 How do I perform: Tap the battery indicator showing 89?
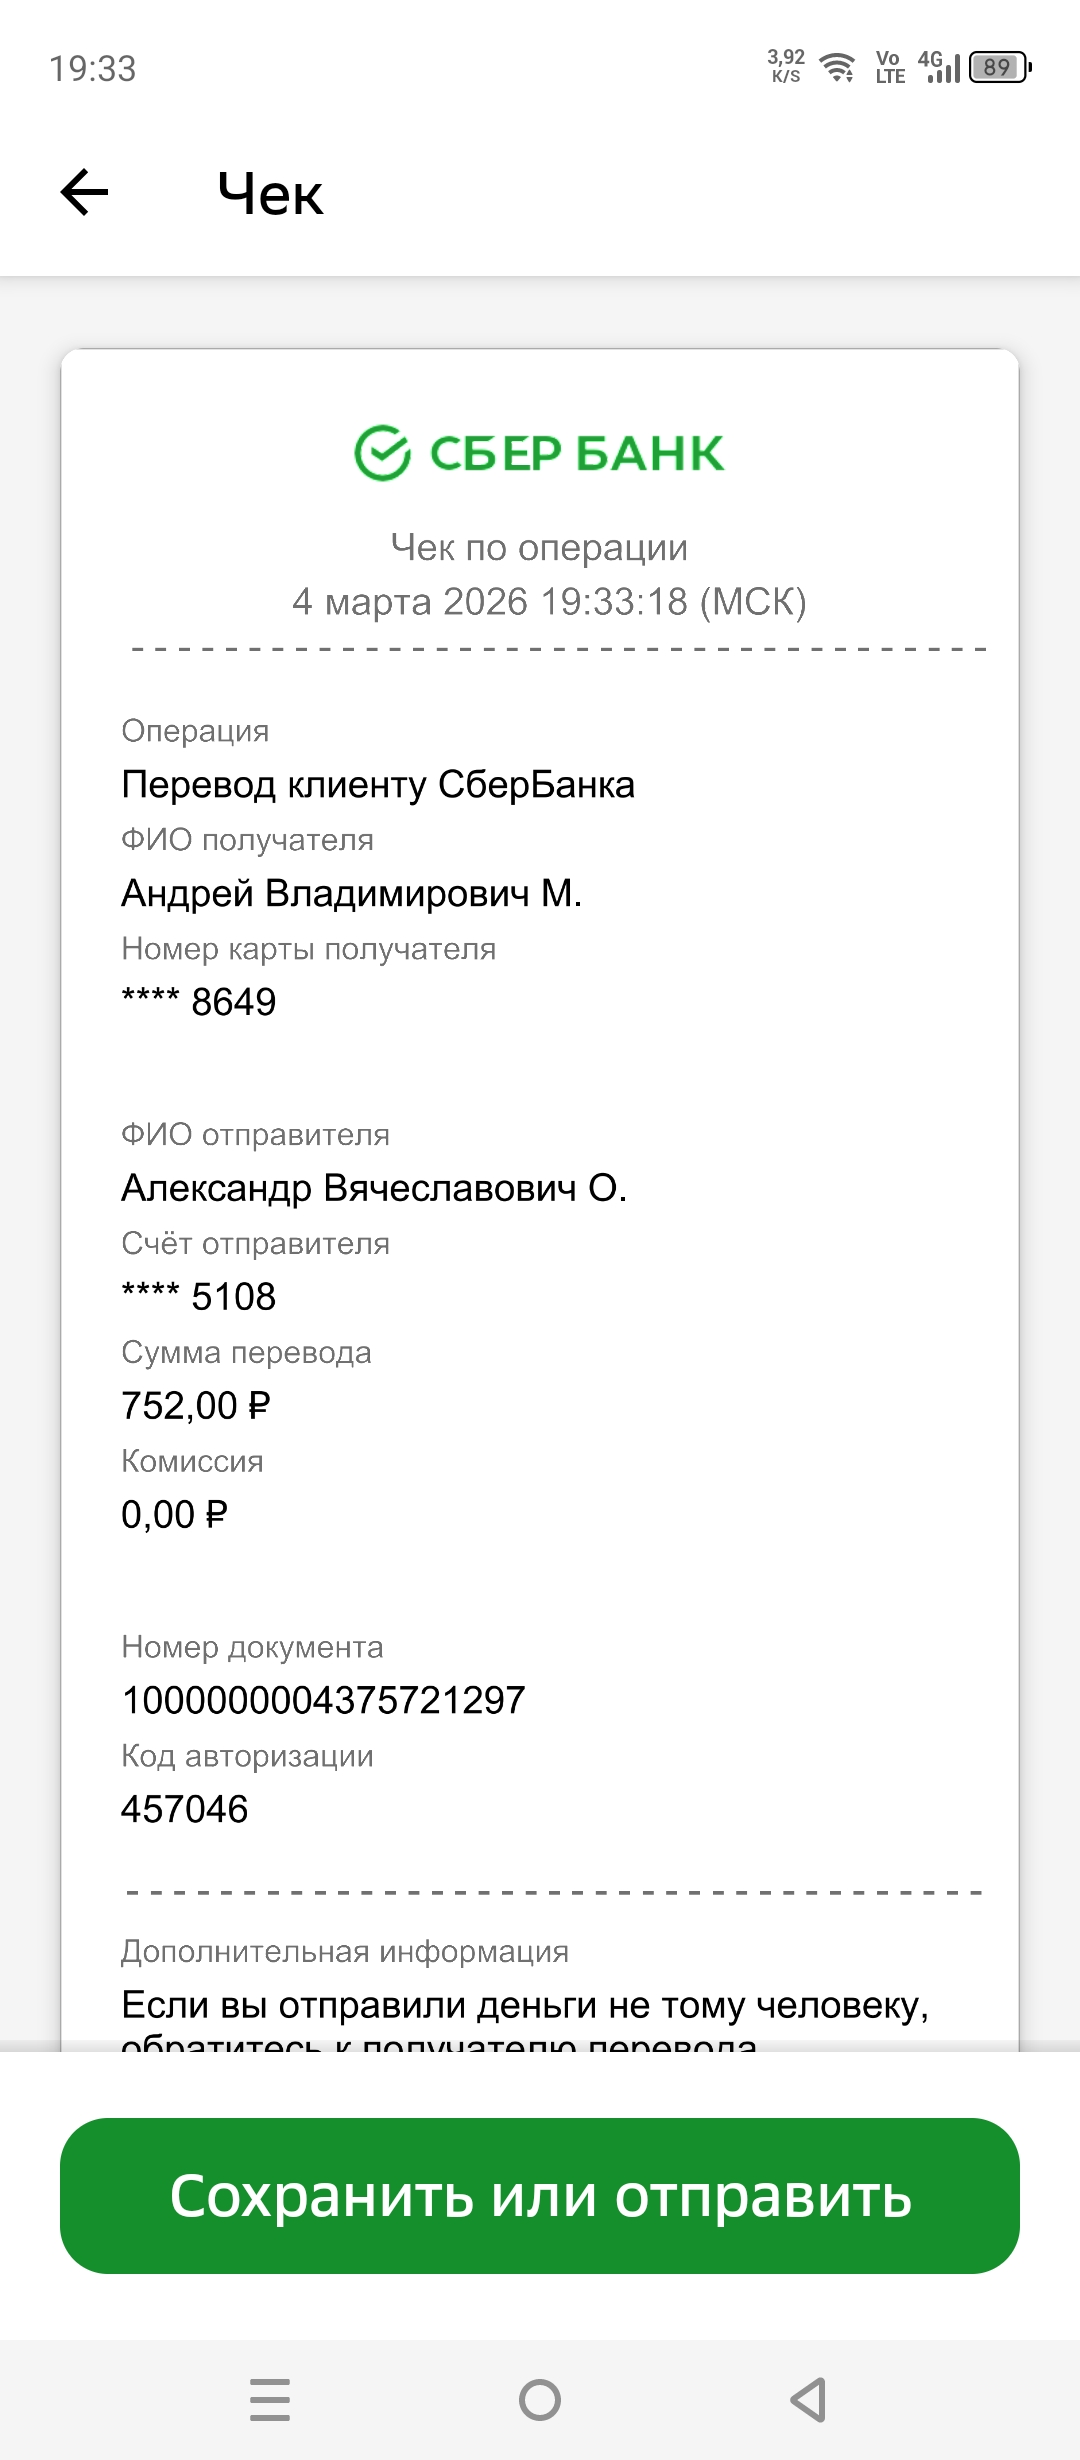[x=999, y=67]
